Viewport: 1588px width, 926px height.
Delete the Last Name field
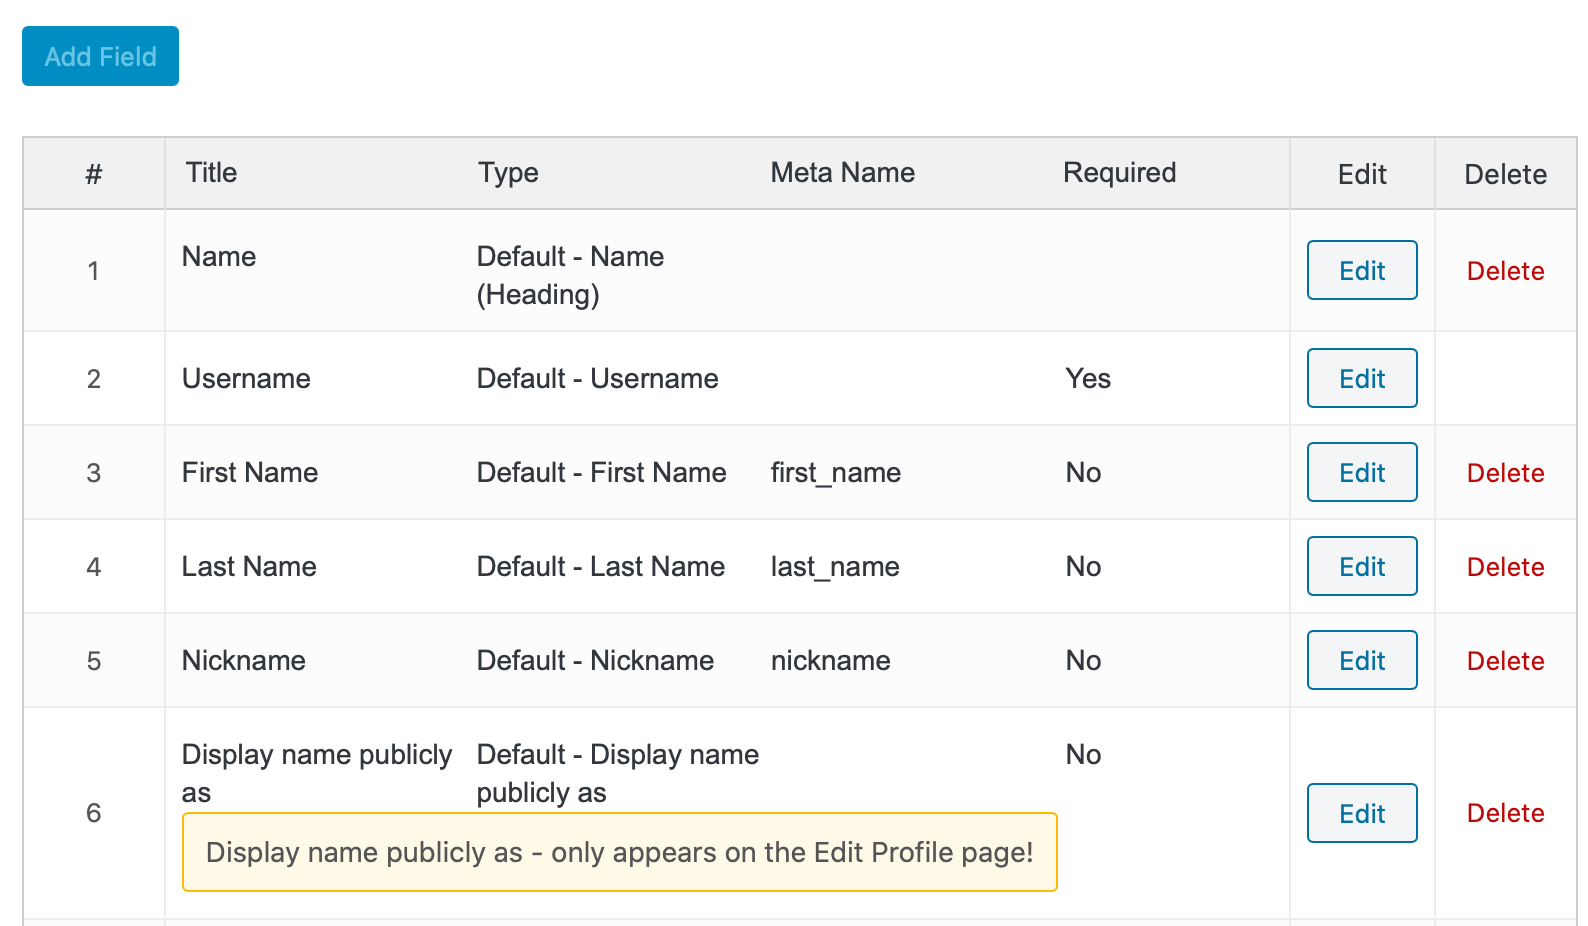point(1505,567)
